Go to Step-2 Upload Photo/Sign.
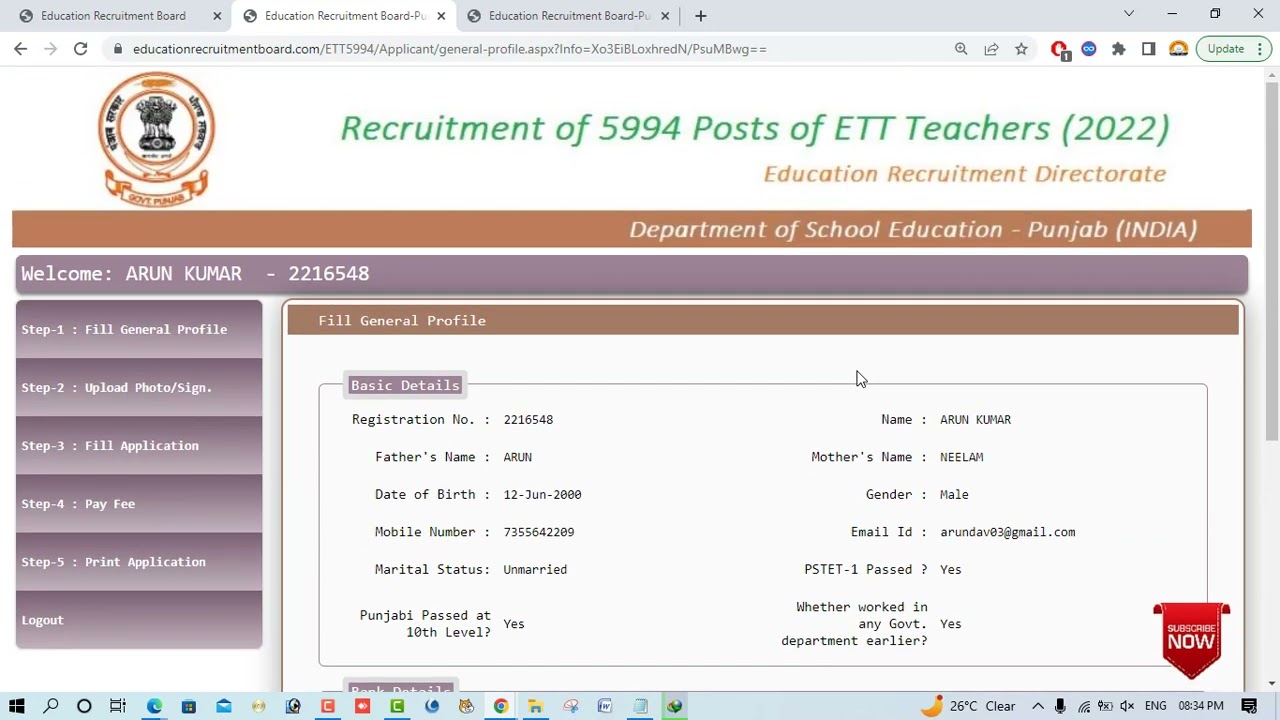 [139, 387]
